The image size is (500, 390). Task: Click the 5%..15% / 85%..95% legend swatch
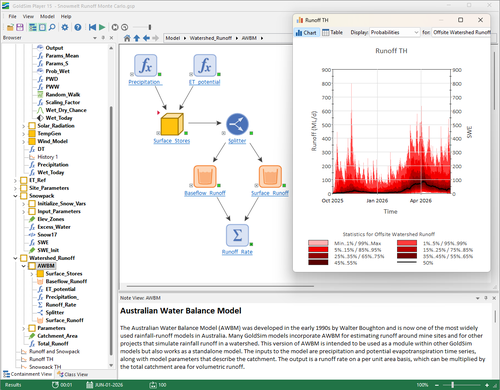pyautogui.click(x=318, y=250)
